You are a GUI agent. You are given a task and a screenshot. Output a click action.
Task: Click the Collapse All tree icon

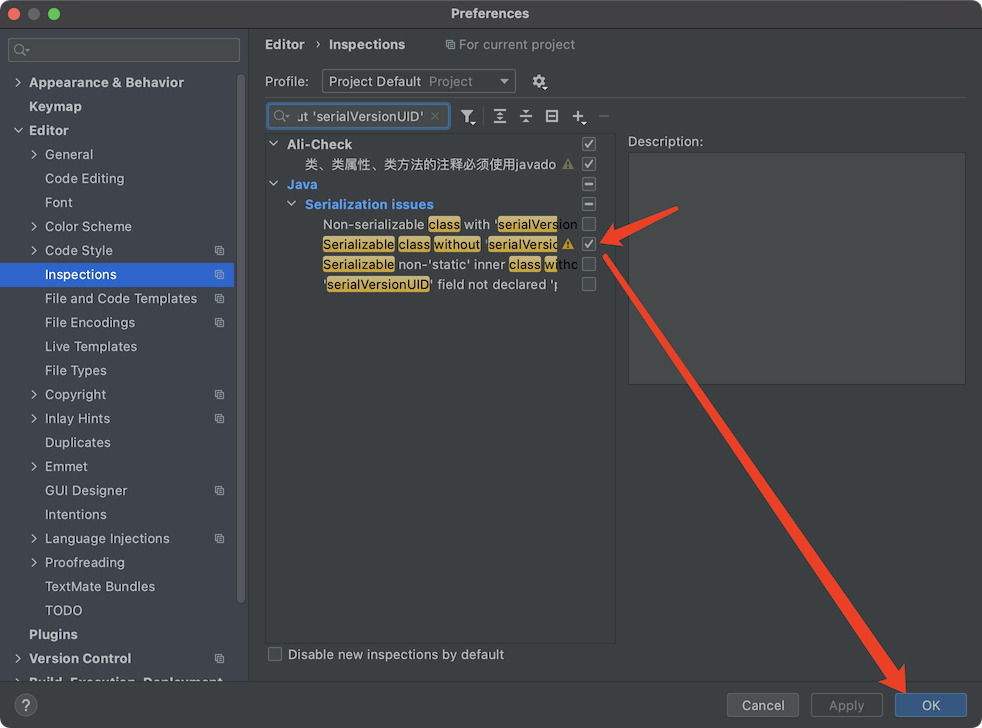tap(526, 117)
